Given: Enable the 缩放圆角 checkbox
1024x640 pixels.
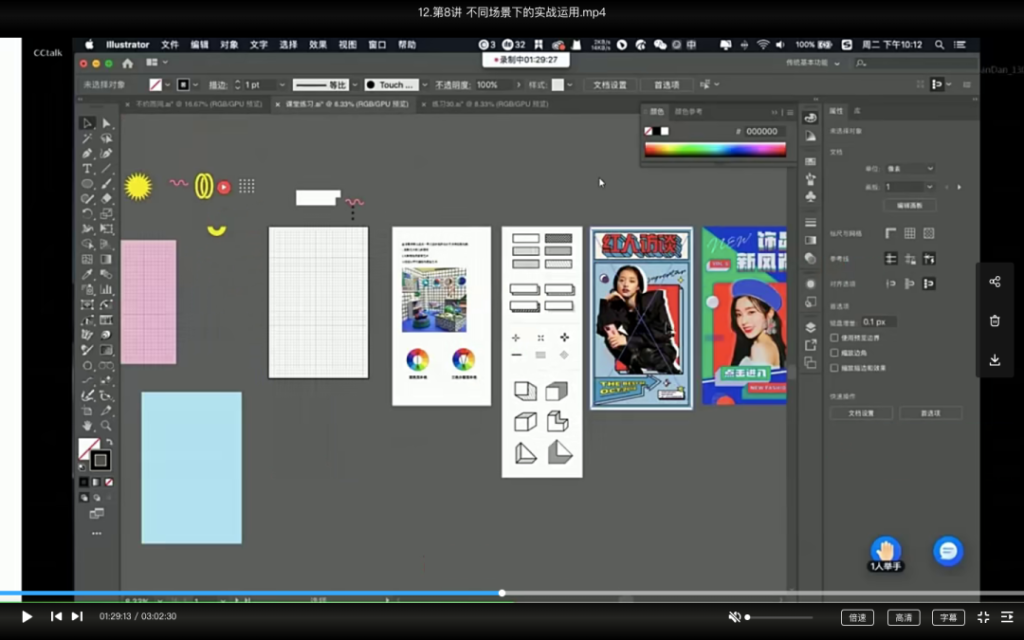Looking at the screenshot, I should pyautogui.click(x=835, y=353).
